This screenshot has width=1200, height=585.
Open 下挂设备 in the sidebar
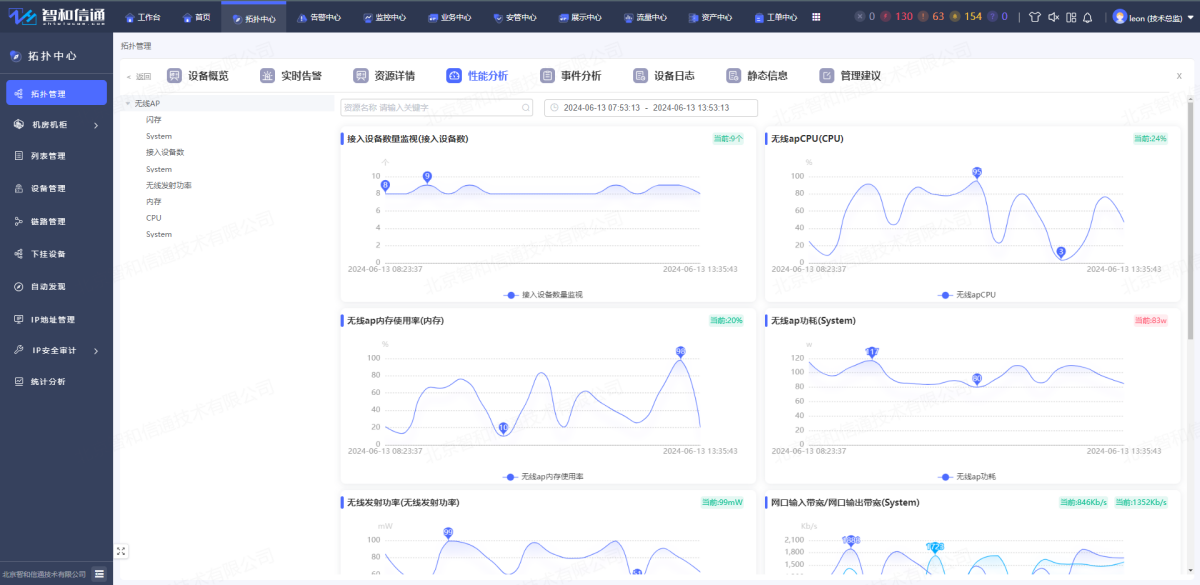tap(56, 254)
